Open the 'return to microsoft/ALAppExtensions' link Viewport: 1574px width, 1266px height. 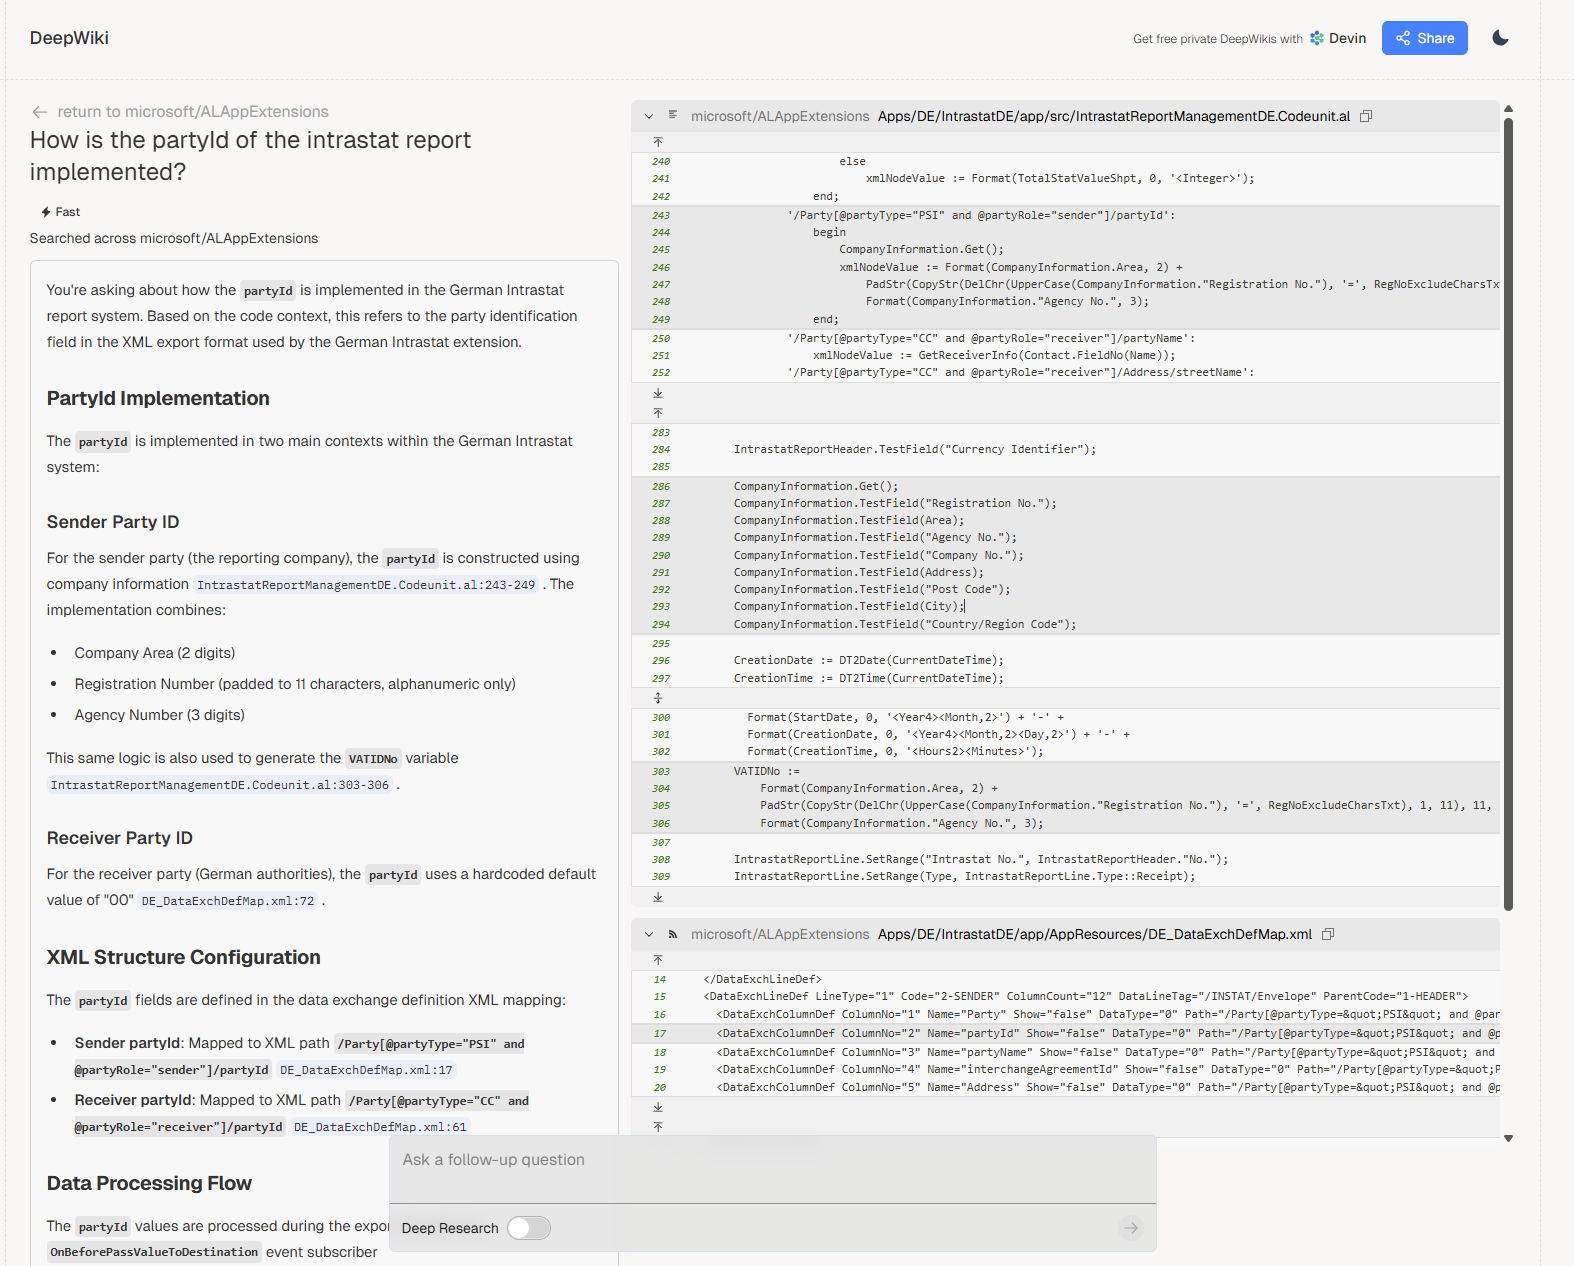pyautogui.click(x=193, y=112)
